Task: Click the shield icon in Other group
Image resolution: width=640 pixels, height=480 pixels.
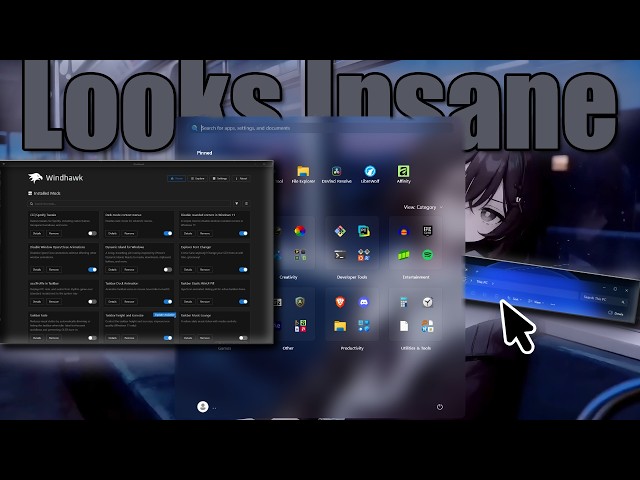Action: click(x=300, y=302)
